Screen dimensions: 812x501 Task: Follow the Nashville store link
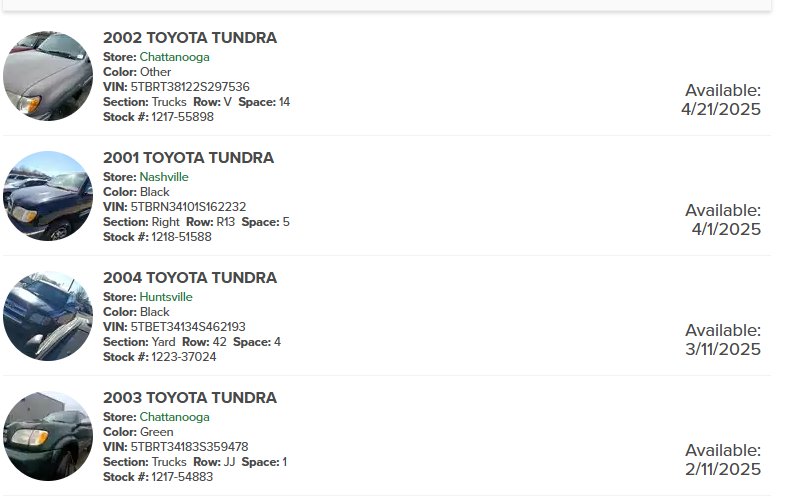[164, 177]
